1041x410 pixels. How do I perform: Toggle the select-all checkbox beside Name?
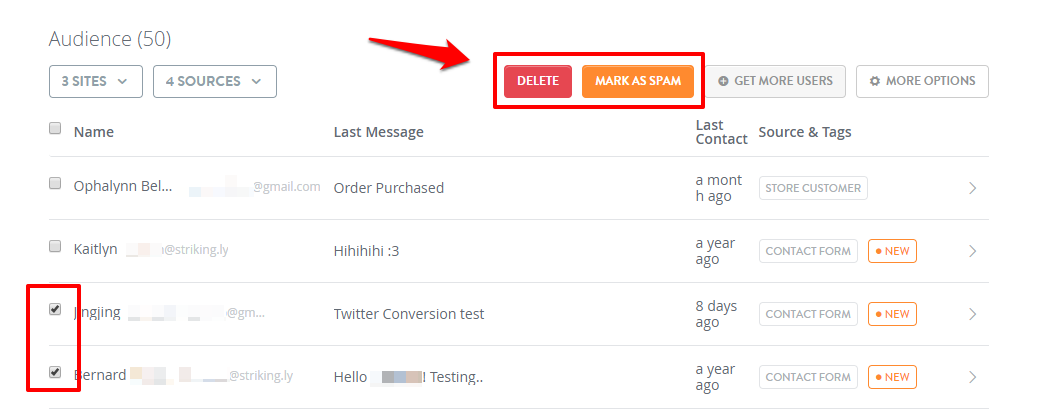coord(55,128)
